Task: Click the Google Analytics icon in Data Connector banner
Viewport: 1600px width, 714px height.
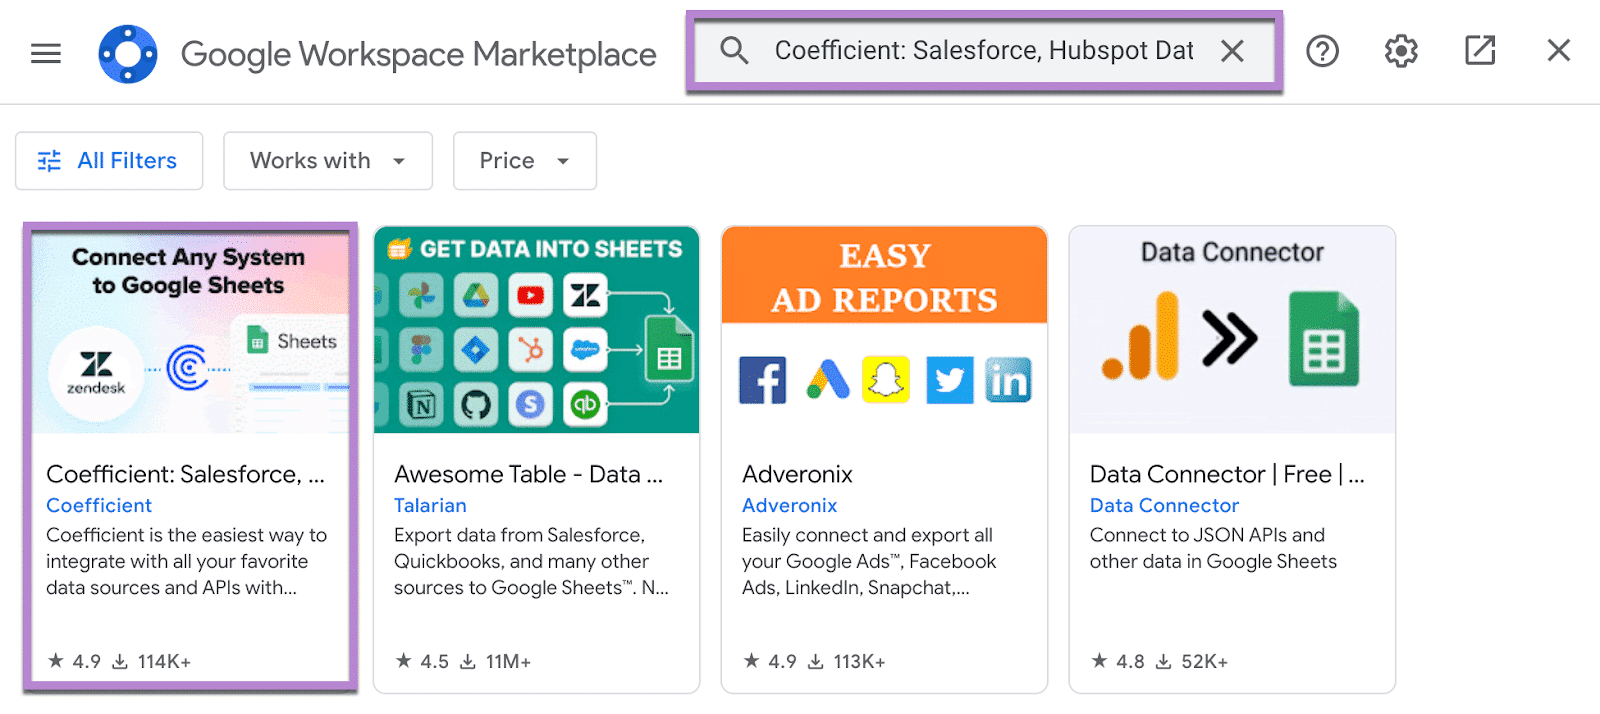Action: 1141,336
